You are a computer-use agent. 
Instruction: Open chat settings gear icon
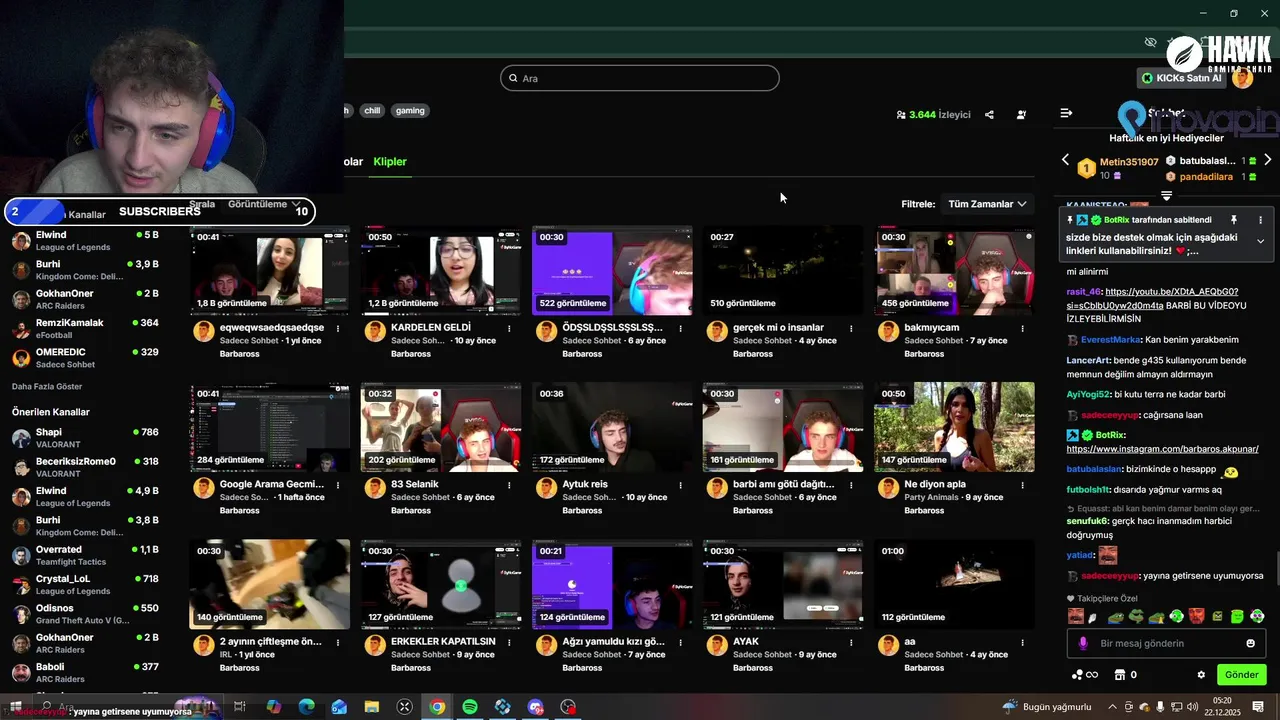pyautogui.click(x=1201, y=675)
